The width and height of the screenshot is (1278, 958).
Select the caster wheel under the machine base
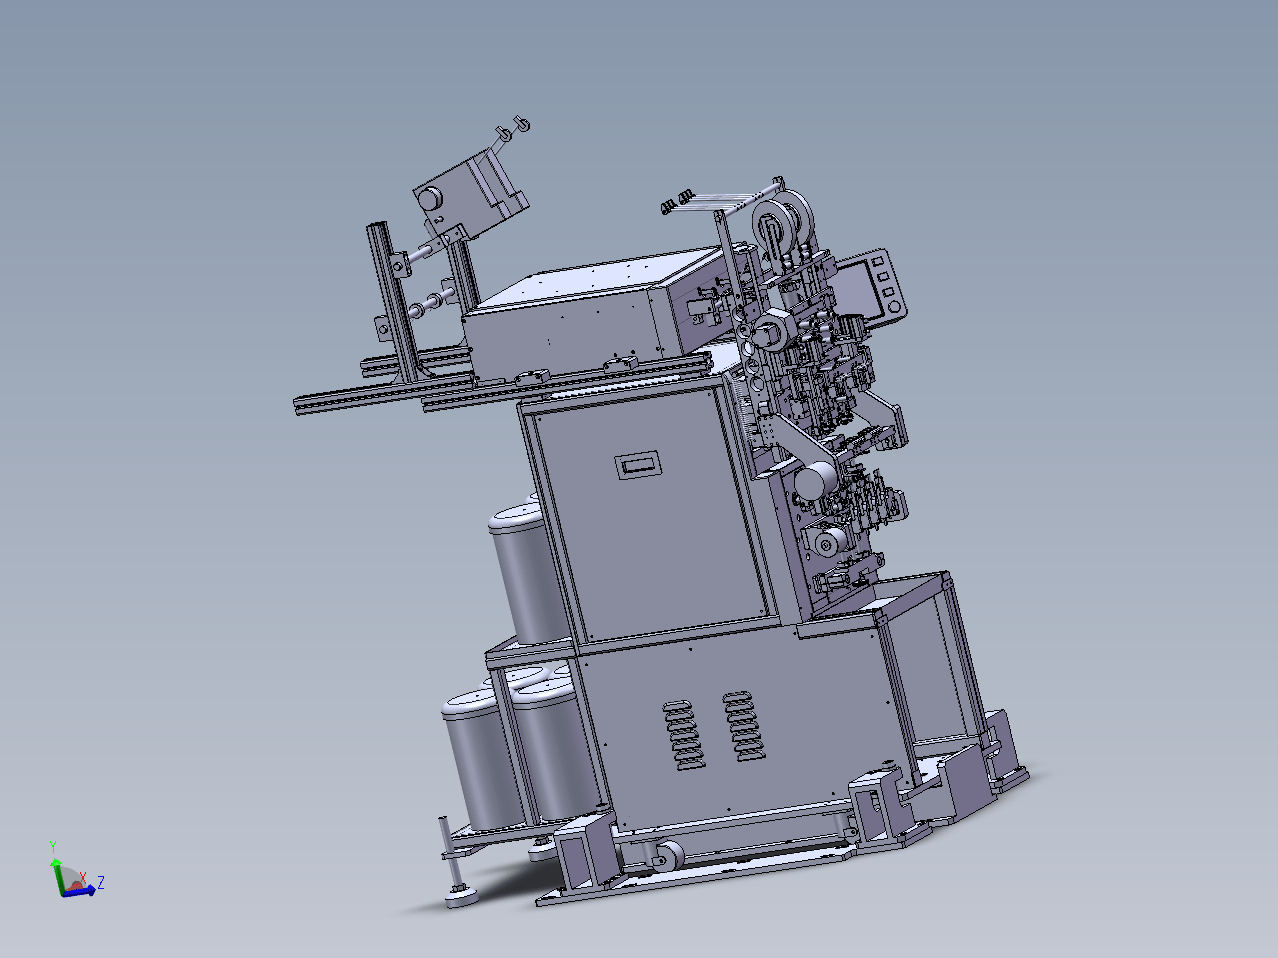[x=668, y=856]
